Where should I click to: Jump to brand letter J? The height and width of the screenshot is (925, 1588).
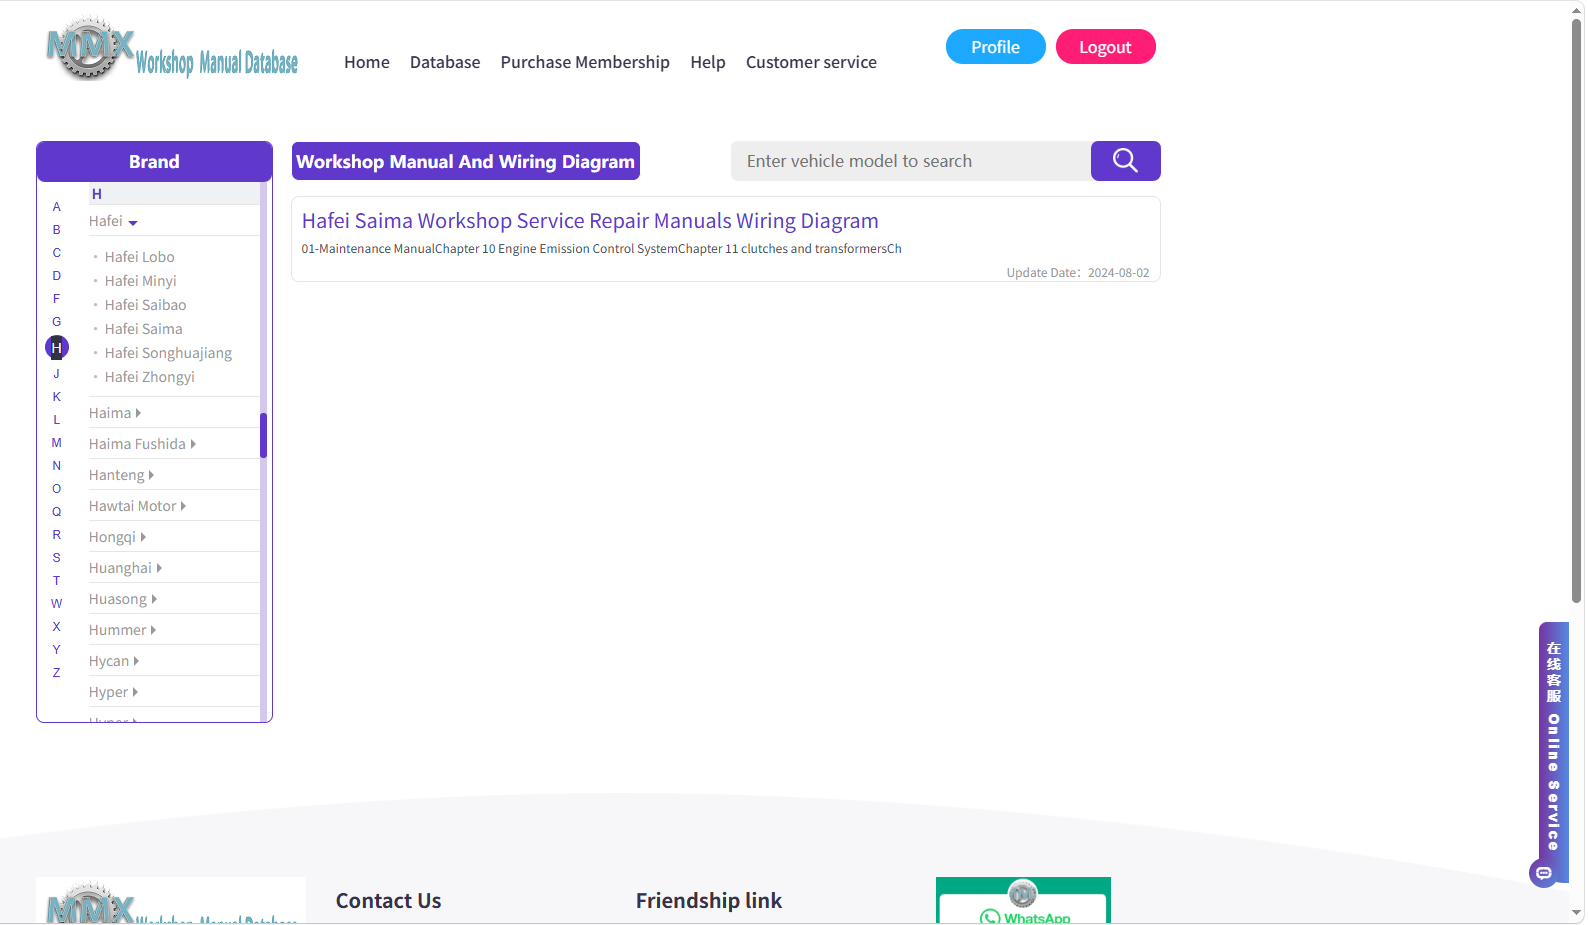point(57,374)
